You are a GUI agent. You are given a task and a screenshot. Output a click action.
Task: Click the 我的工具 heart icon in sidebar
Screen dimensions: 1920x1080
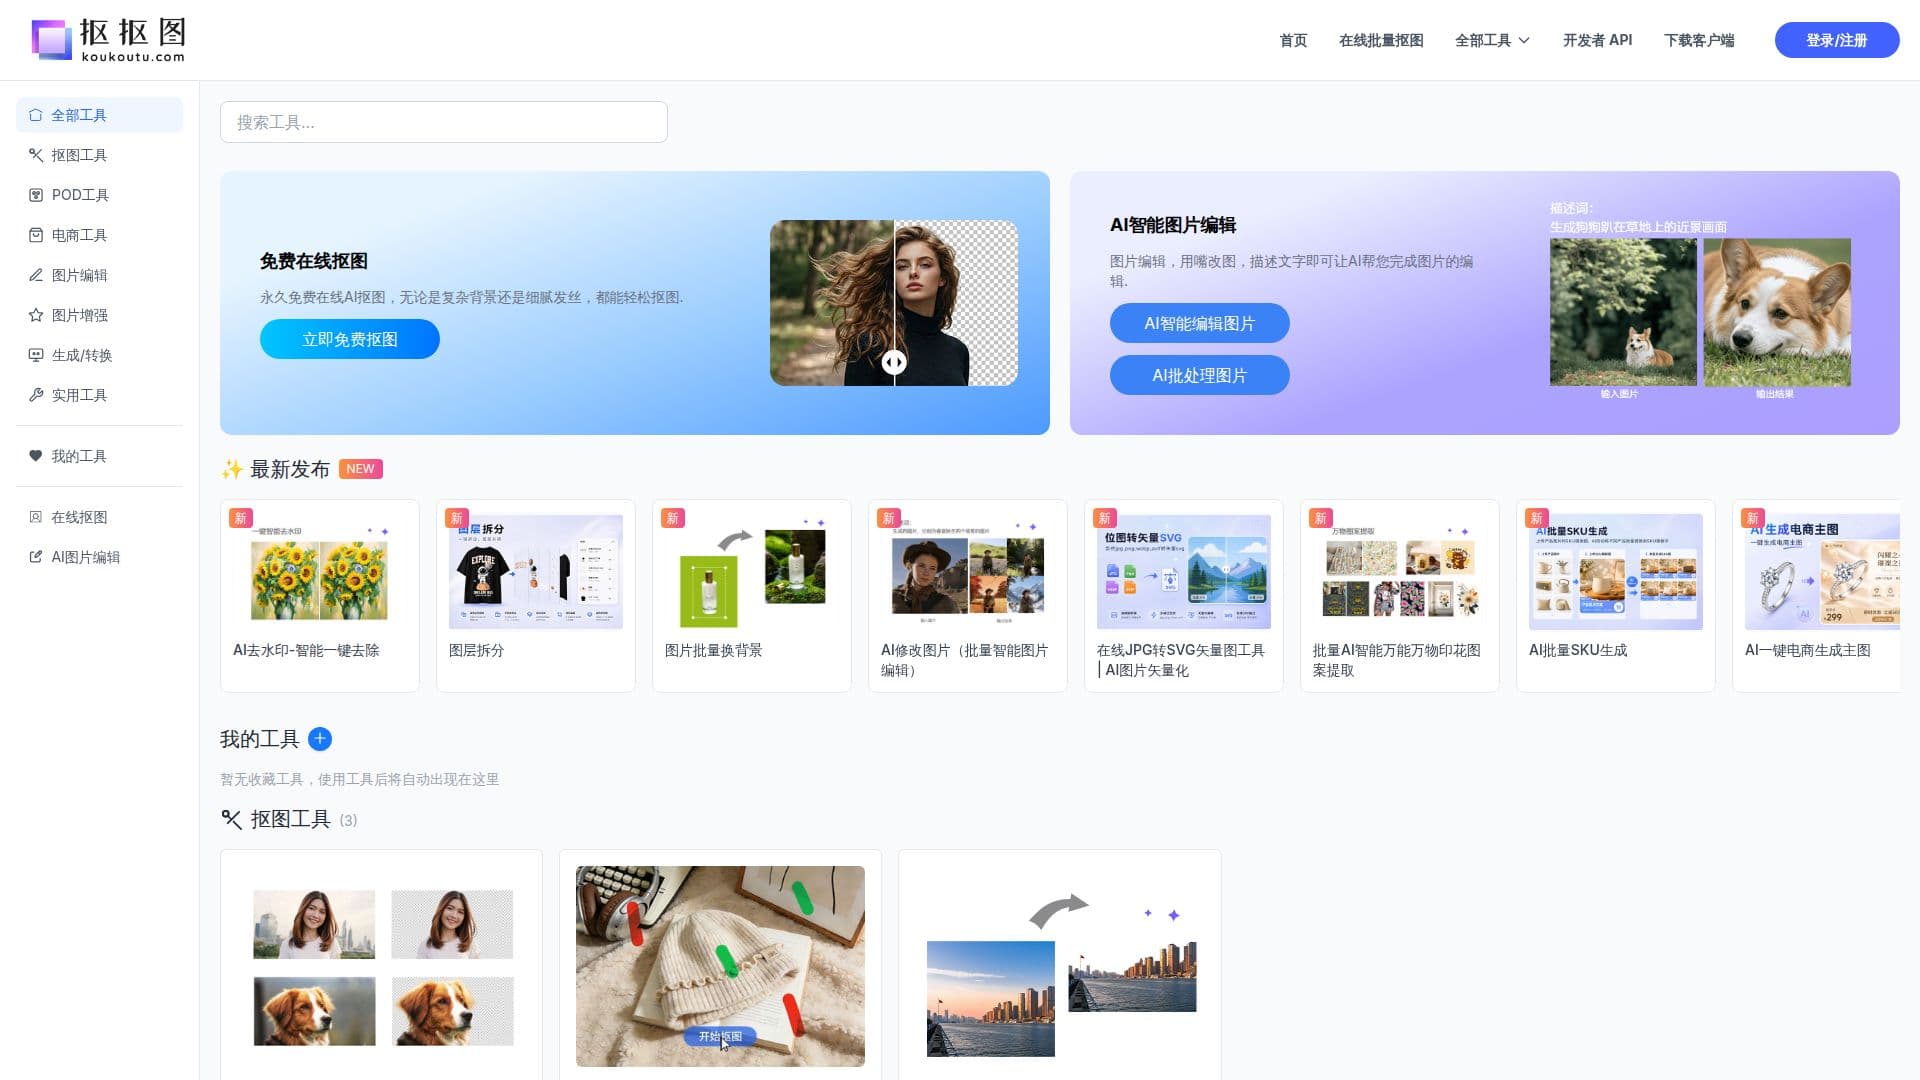point(36,456)
